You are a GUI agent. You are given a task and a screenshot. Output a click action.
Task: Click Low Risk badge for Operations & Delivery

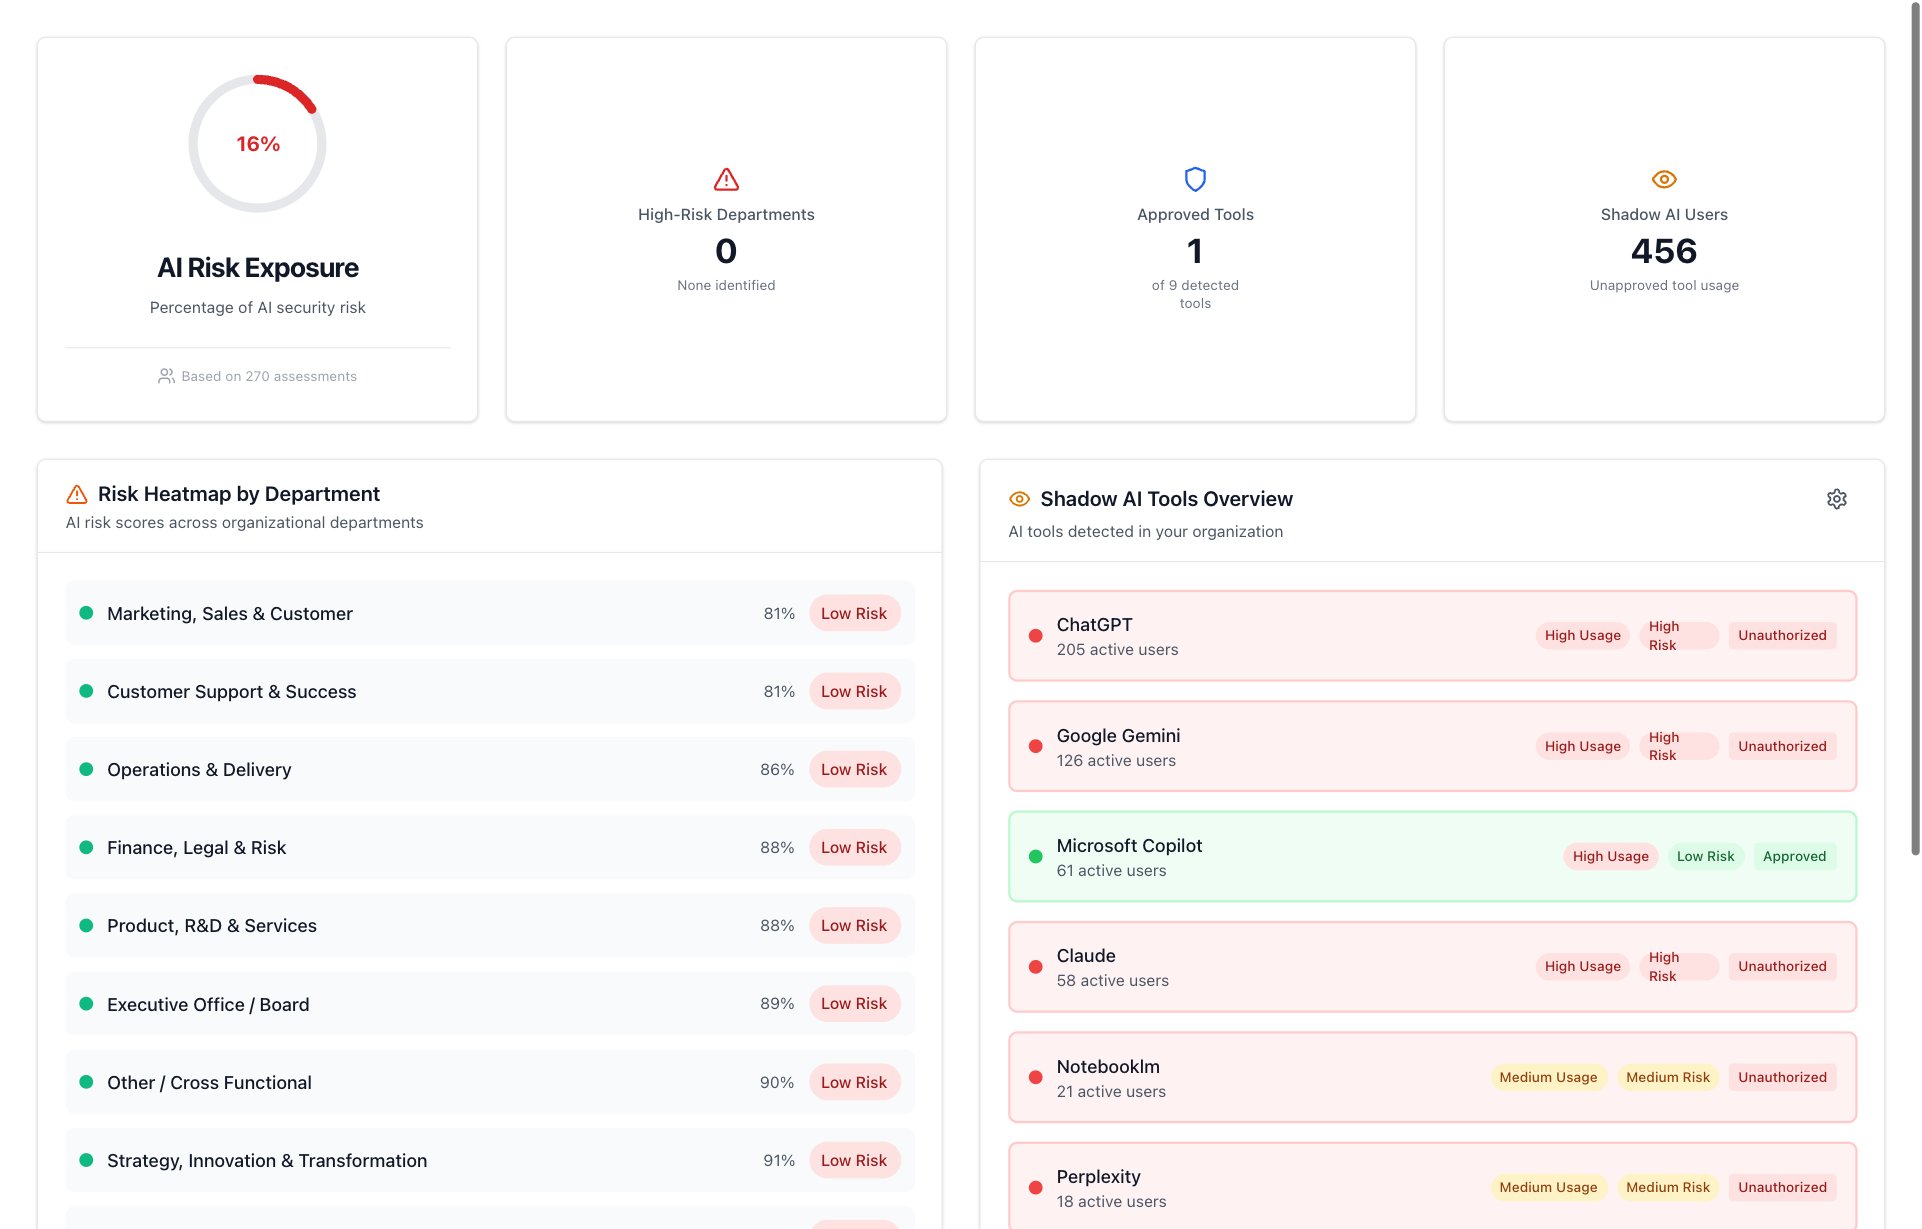[854, 769]
